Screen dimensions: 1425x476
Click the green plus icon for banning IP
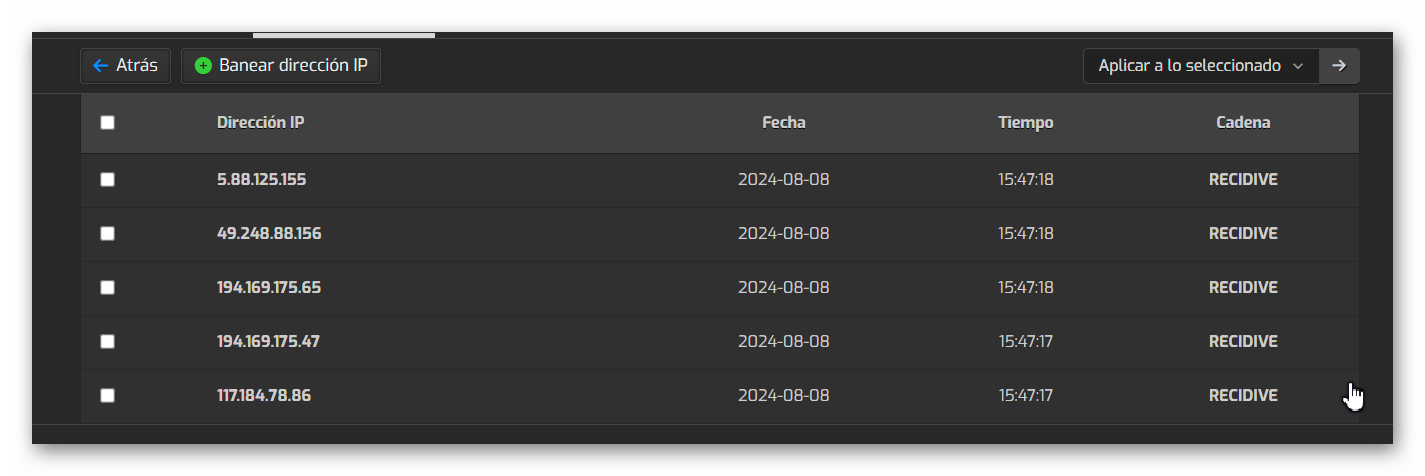[203, 66]
